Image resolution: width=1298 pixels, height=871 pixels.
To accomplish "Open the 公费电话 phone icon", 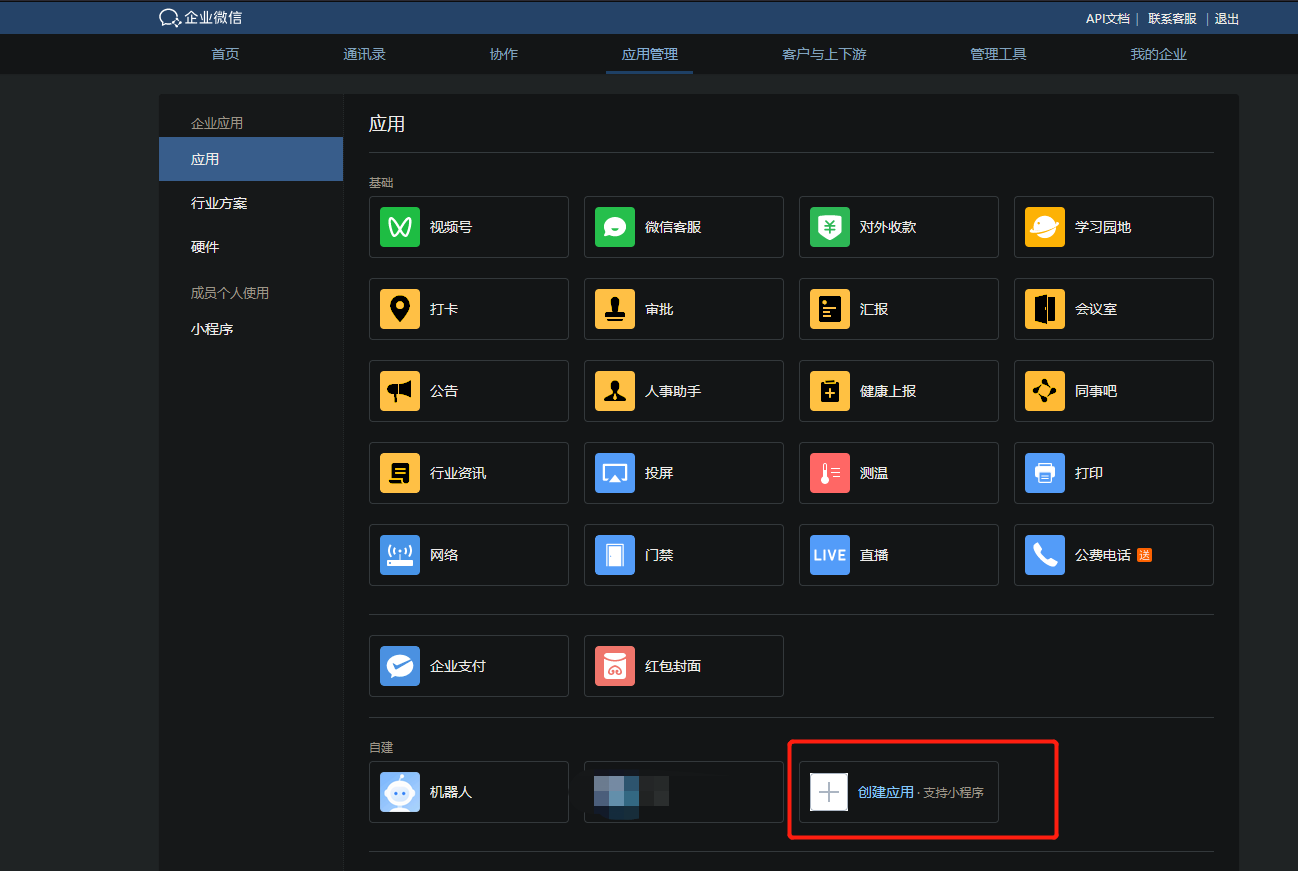I will (x=1045, y=555).
